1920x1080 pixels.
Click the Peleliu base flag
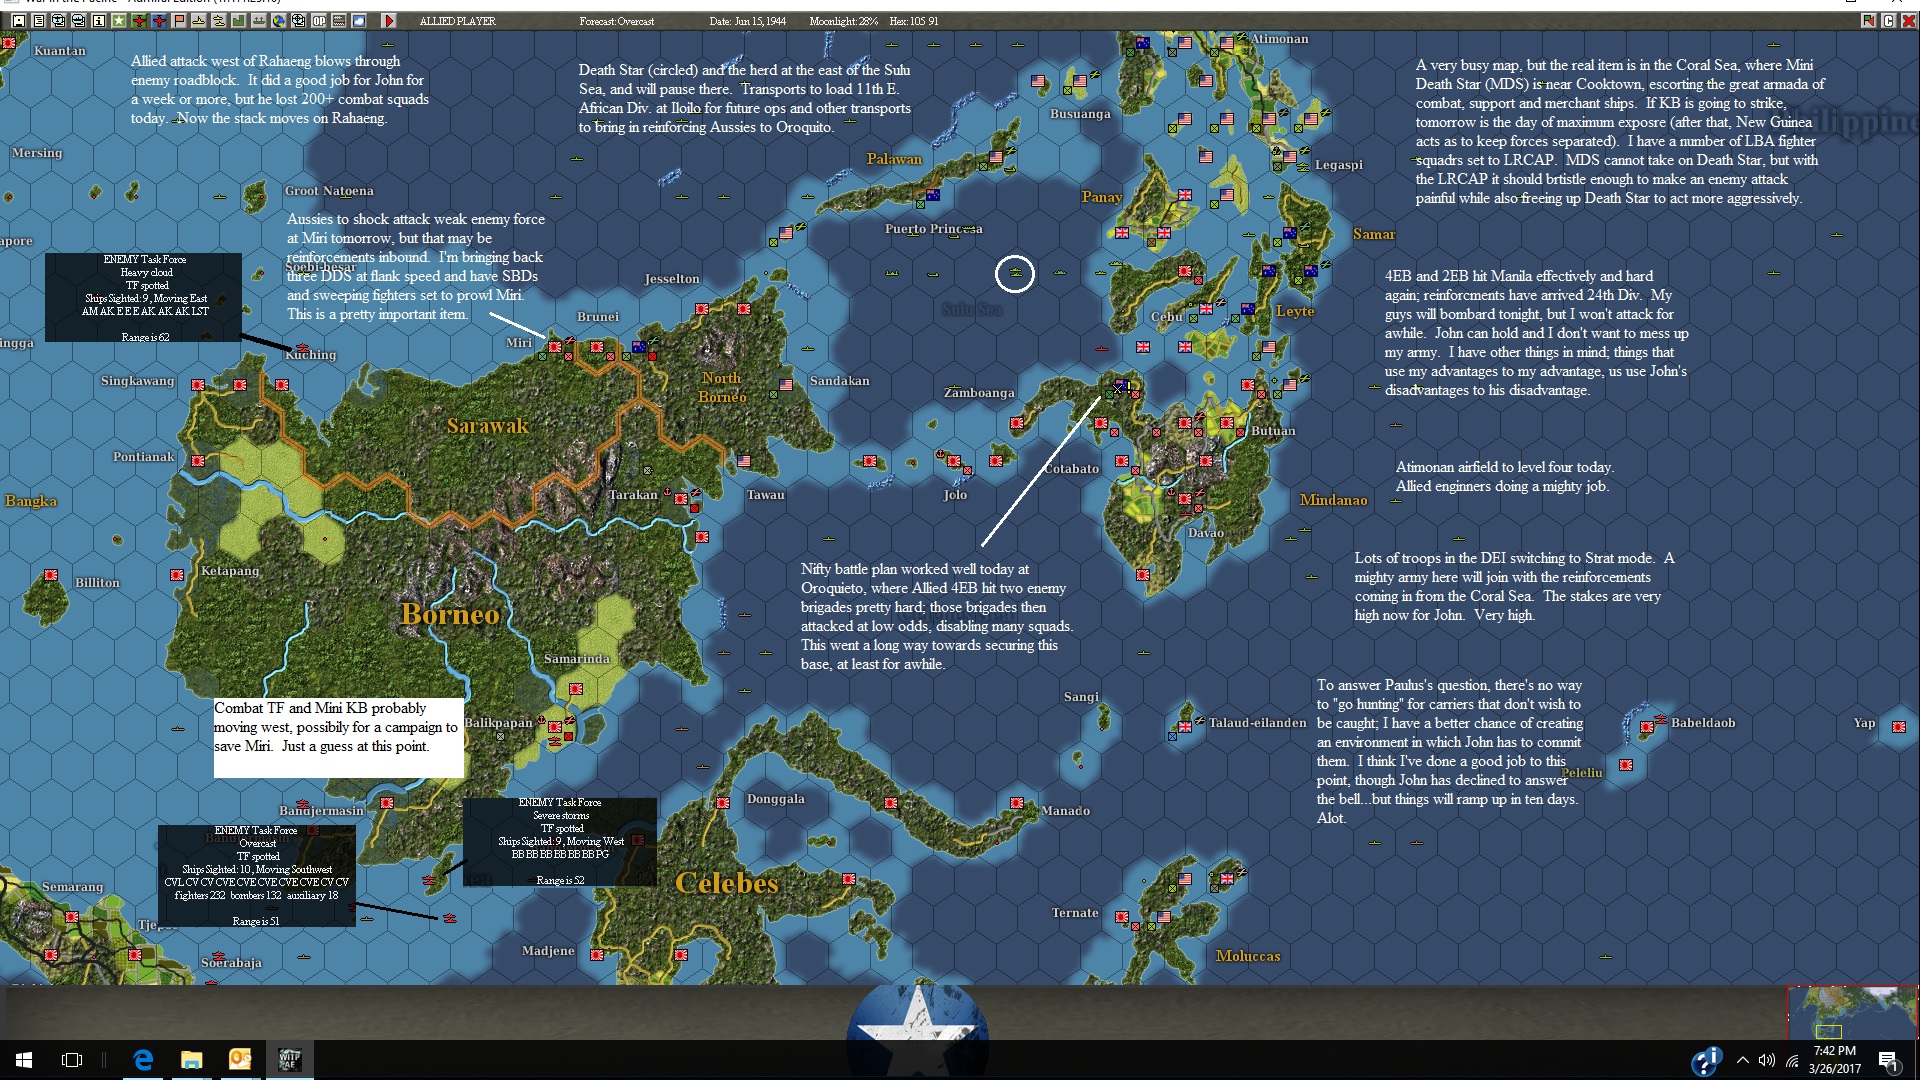[1626, 765]
